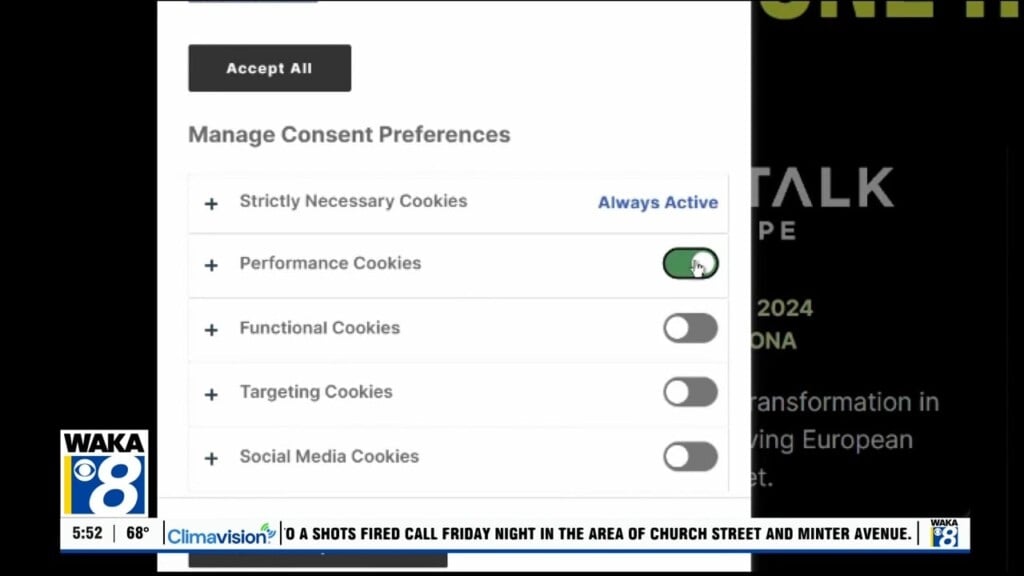Screen dimensions: 1024x576
Task: Click the WAKA 8 CBS logo
Action: click(x=104, y=473)
